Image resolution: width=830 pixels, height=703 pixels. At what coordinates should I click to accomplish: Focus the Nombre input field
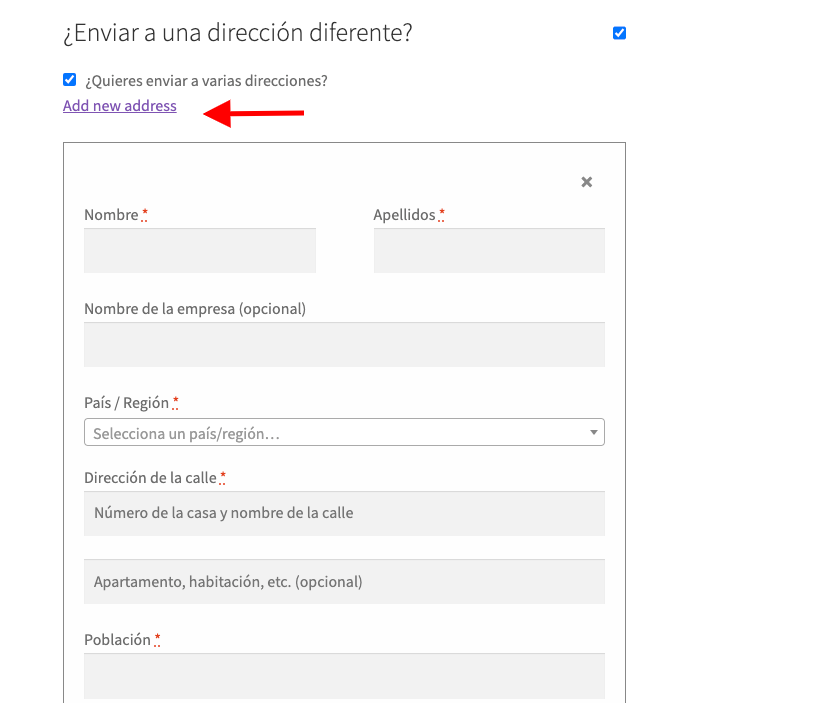pos(200,250)
